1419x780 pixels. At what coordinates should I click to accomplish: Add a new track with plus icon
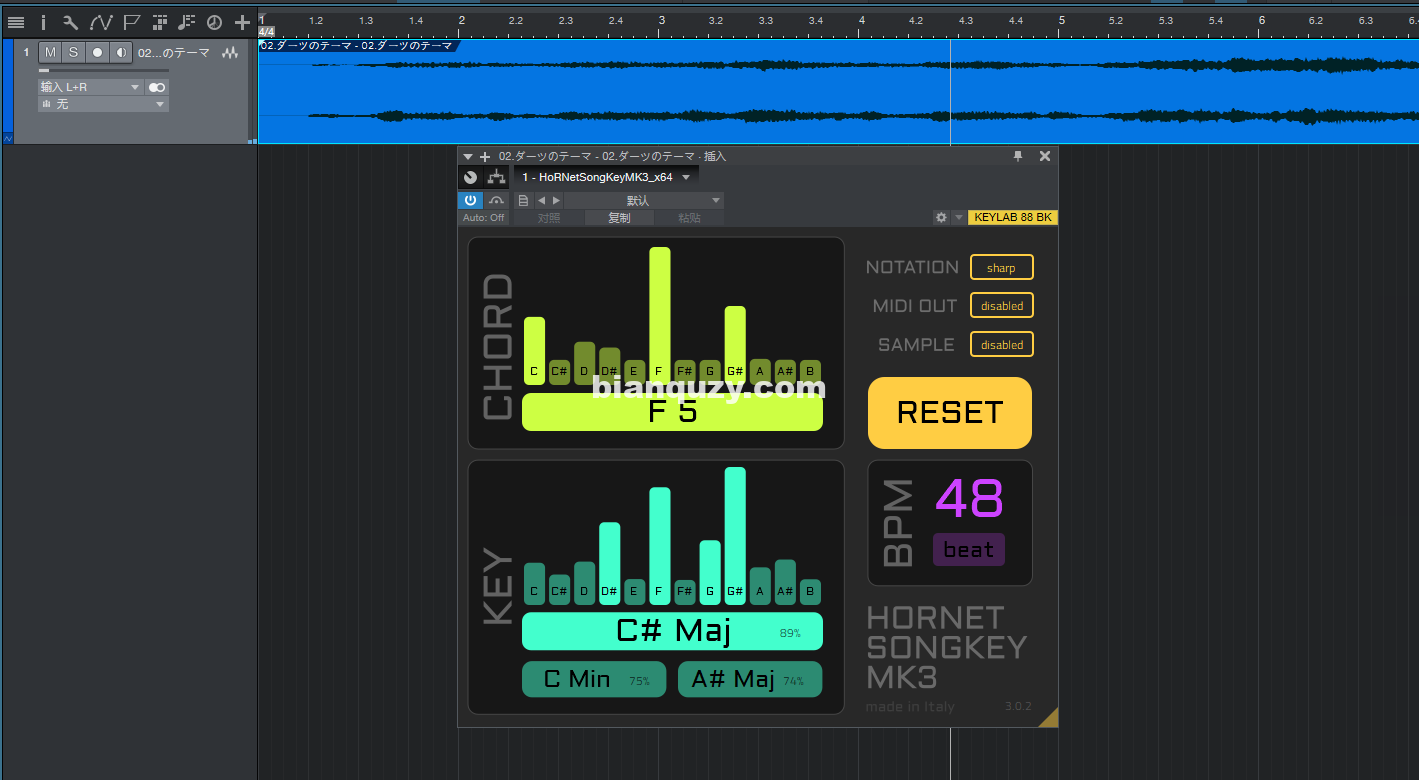point(242,21)
